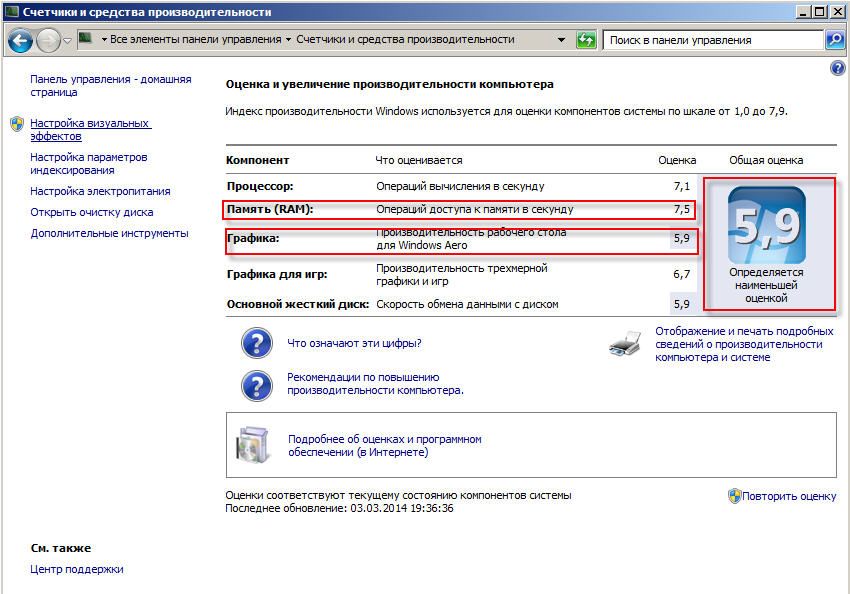Expand the address bar history dropdown arrow
850x594 pixels.
tap(562, 40)
